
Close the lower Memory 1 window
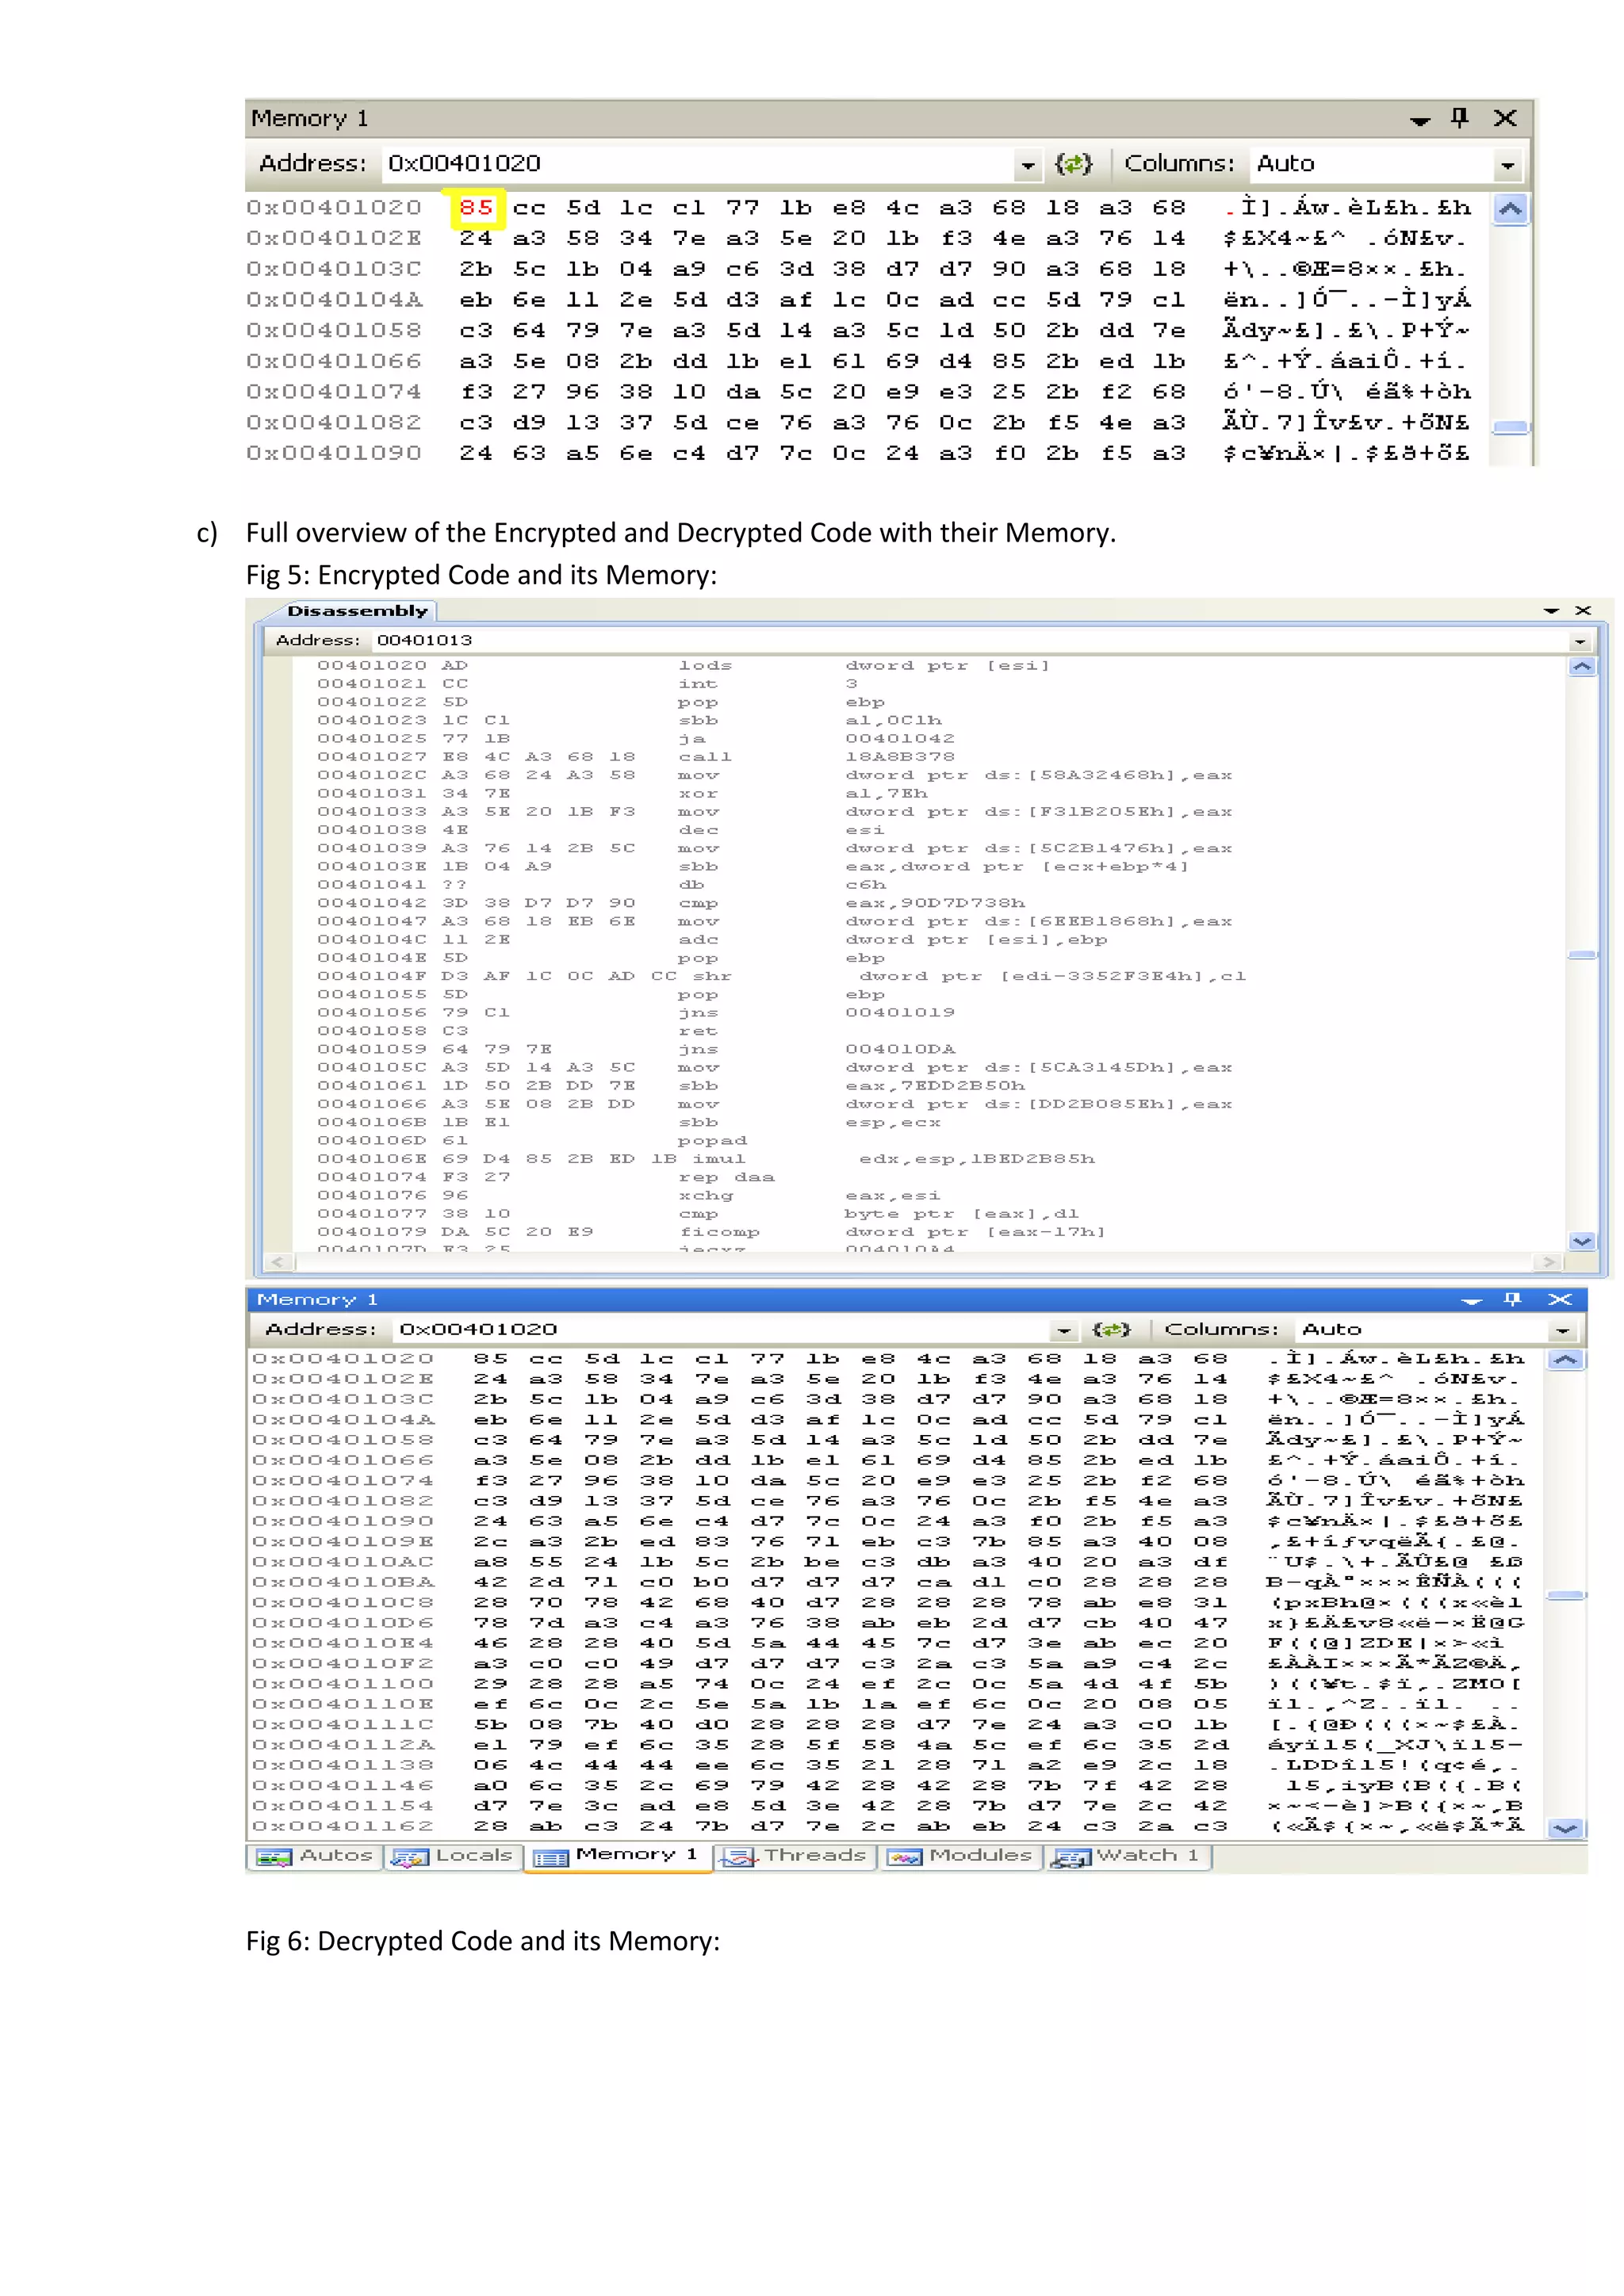[1560, 1299]
